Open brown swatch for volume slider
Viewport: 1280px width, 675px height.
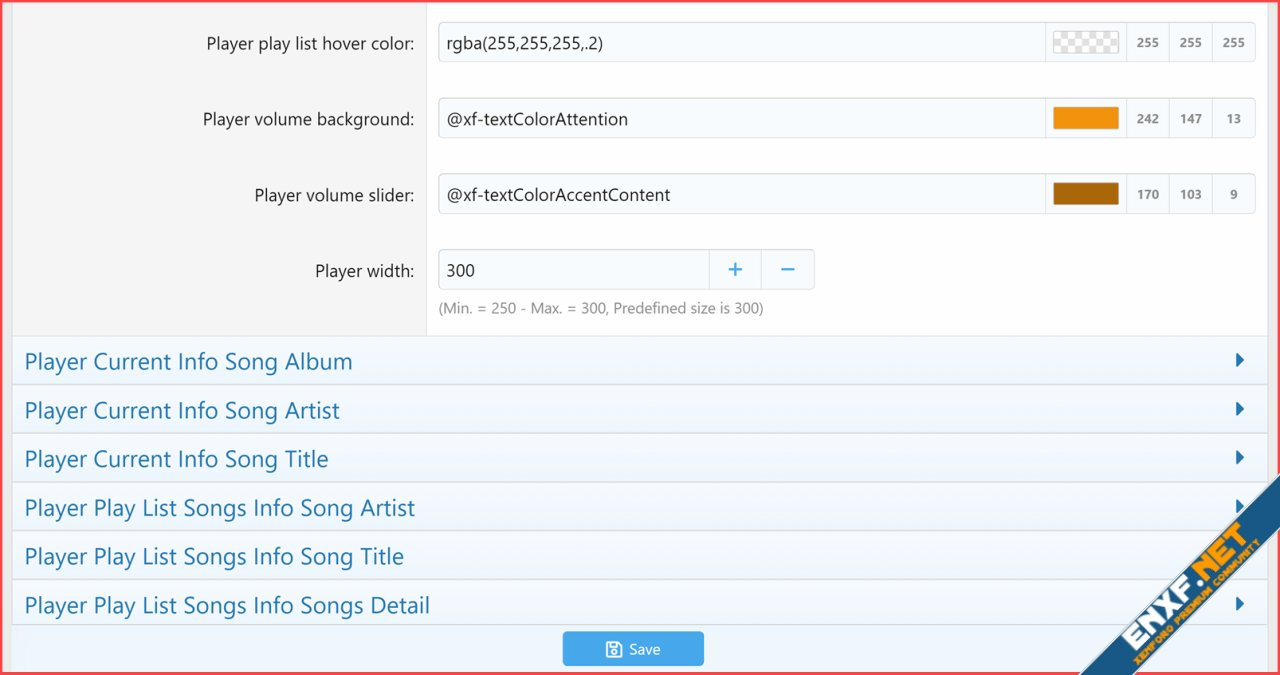click(x=1086, y=195)
